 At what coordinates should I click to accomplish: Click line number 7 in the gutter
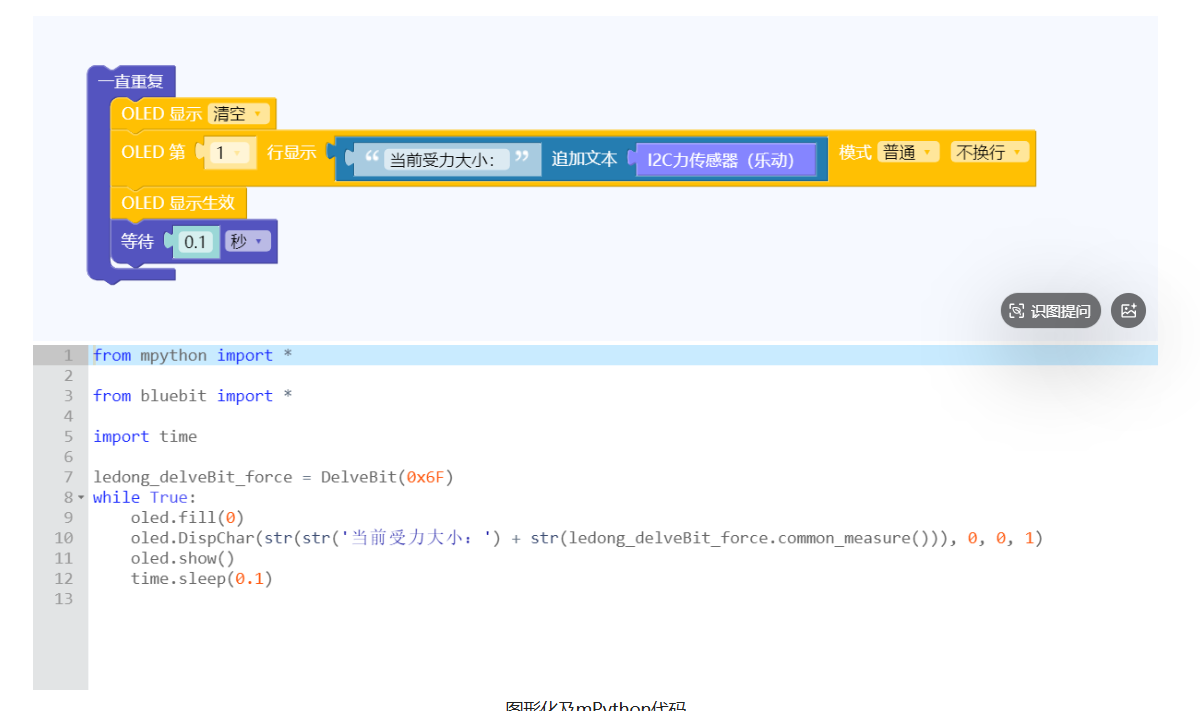[68, 477]
